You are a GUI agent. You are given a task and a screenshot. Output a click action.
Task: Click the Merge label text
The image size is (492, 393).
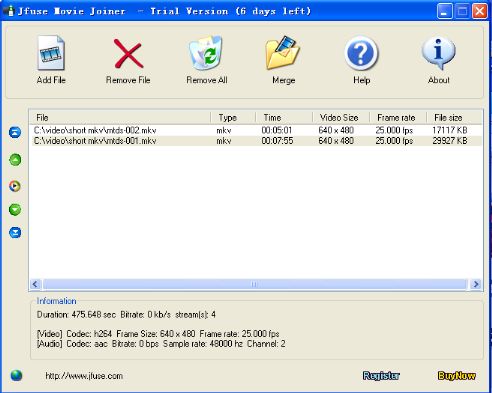point(283,80)
